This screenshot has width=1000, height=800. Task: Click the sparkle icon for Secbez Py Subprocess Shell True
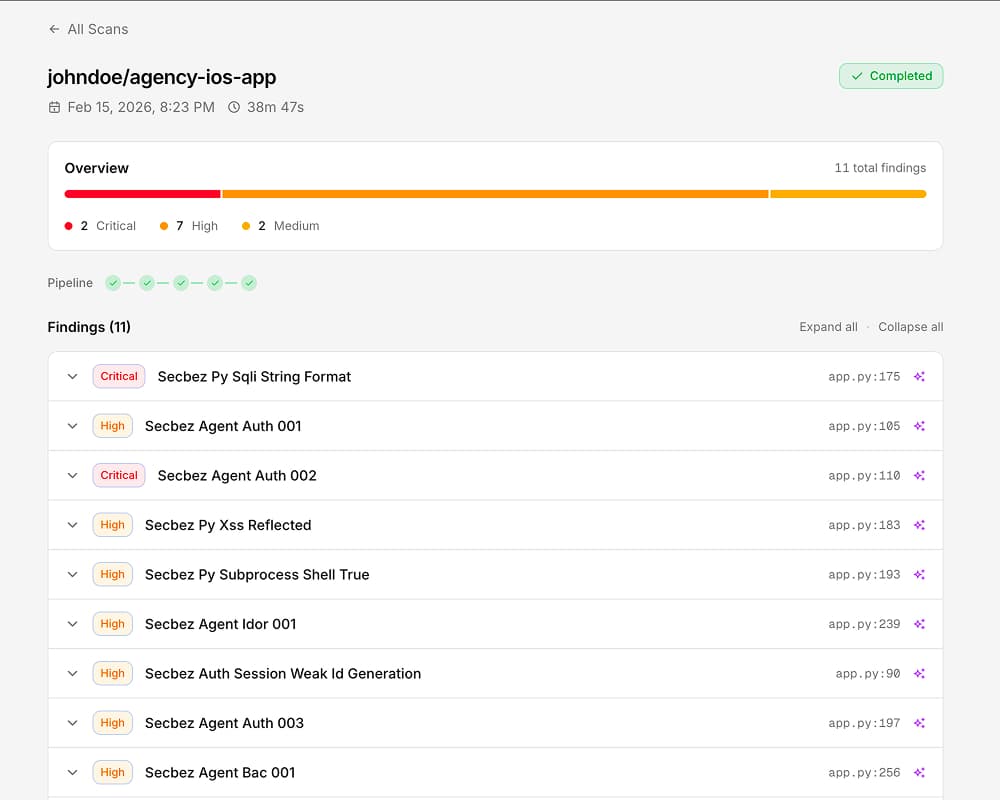tap(919, 574)
